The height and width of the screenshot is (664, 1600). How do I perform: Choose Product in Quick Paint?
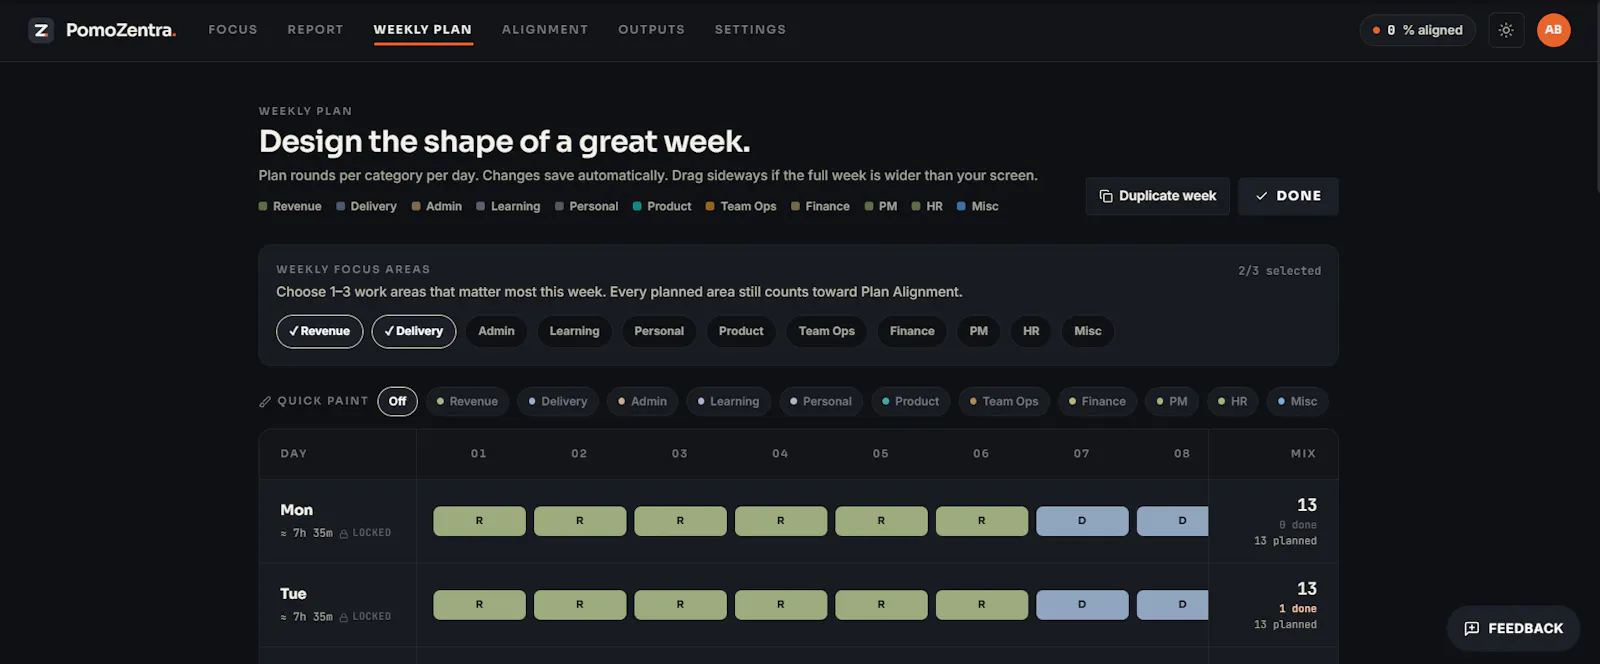pyautogui.click(x=910, y=402)
